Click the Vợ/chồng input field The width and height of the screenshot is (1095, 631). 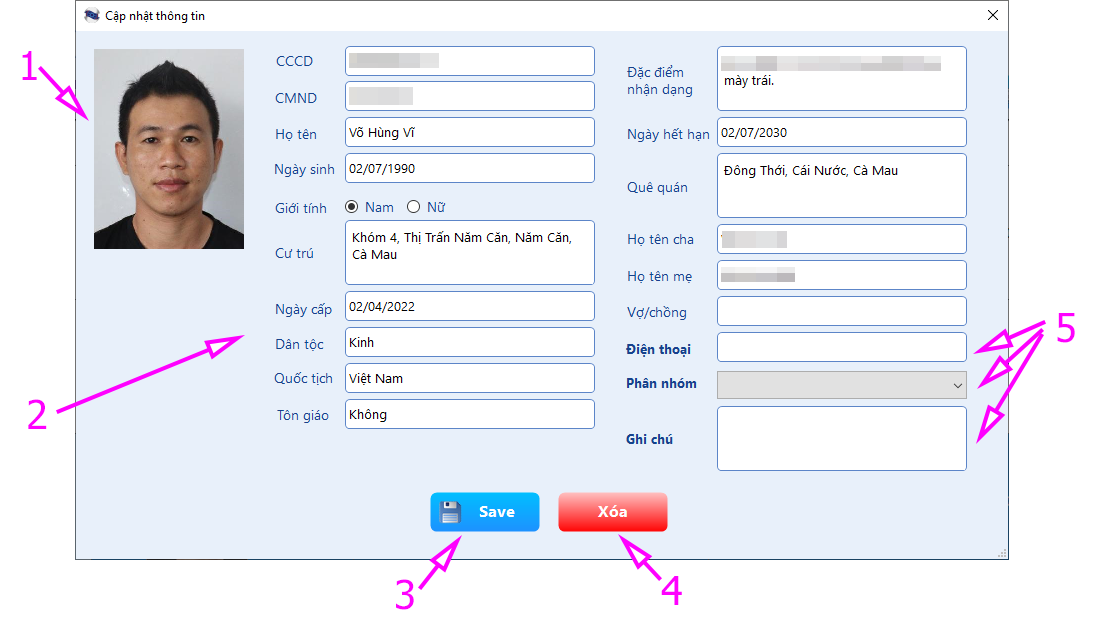pos(841,311)
